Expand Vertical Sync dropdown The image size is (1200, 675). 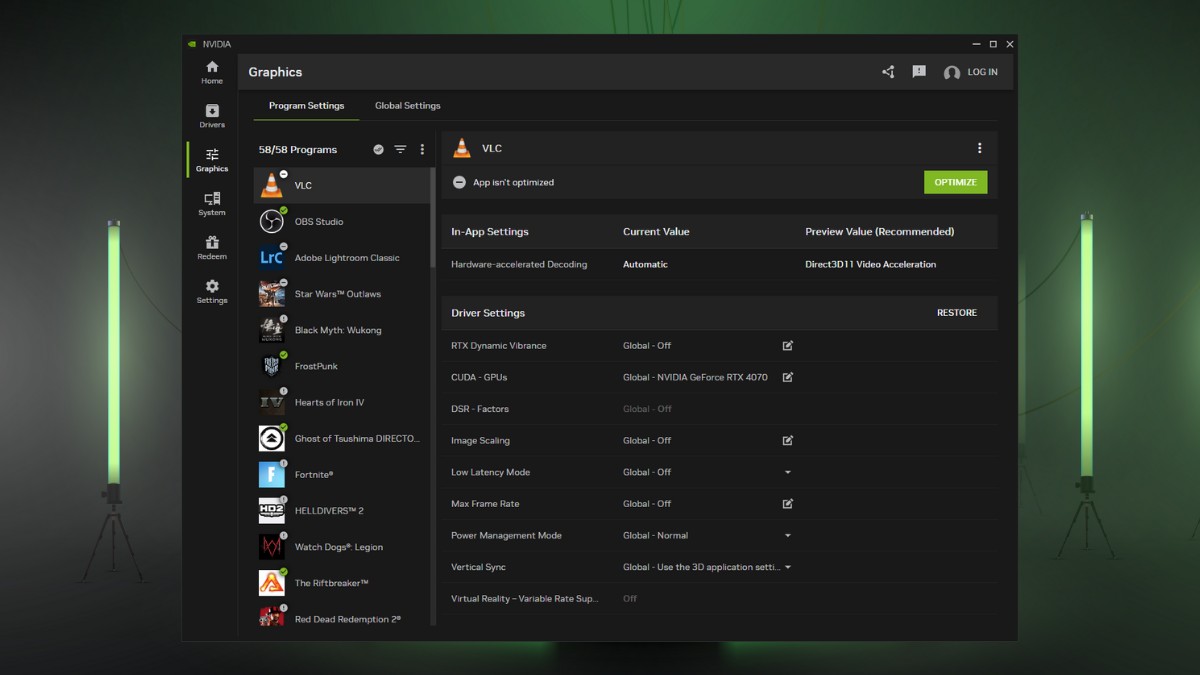tap(788, 567)
